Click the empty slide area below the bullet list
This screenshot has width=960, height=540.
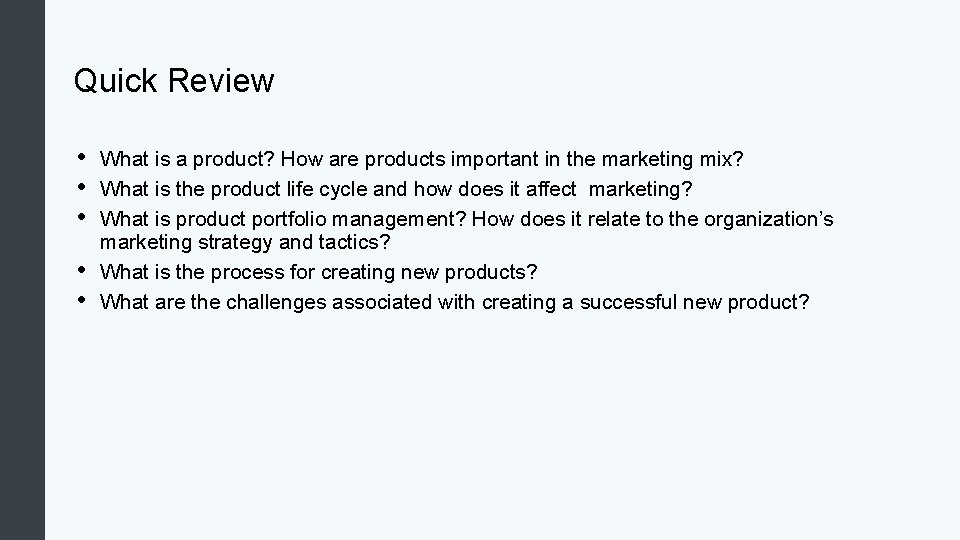point(500,430)
